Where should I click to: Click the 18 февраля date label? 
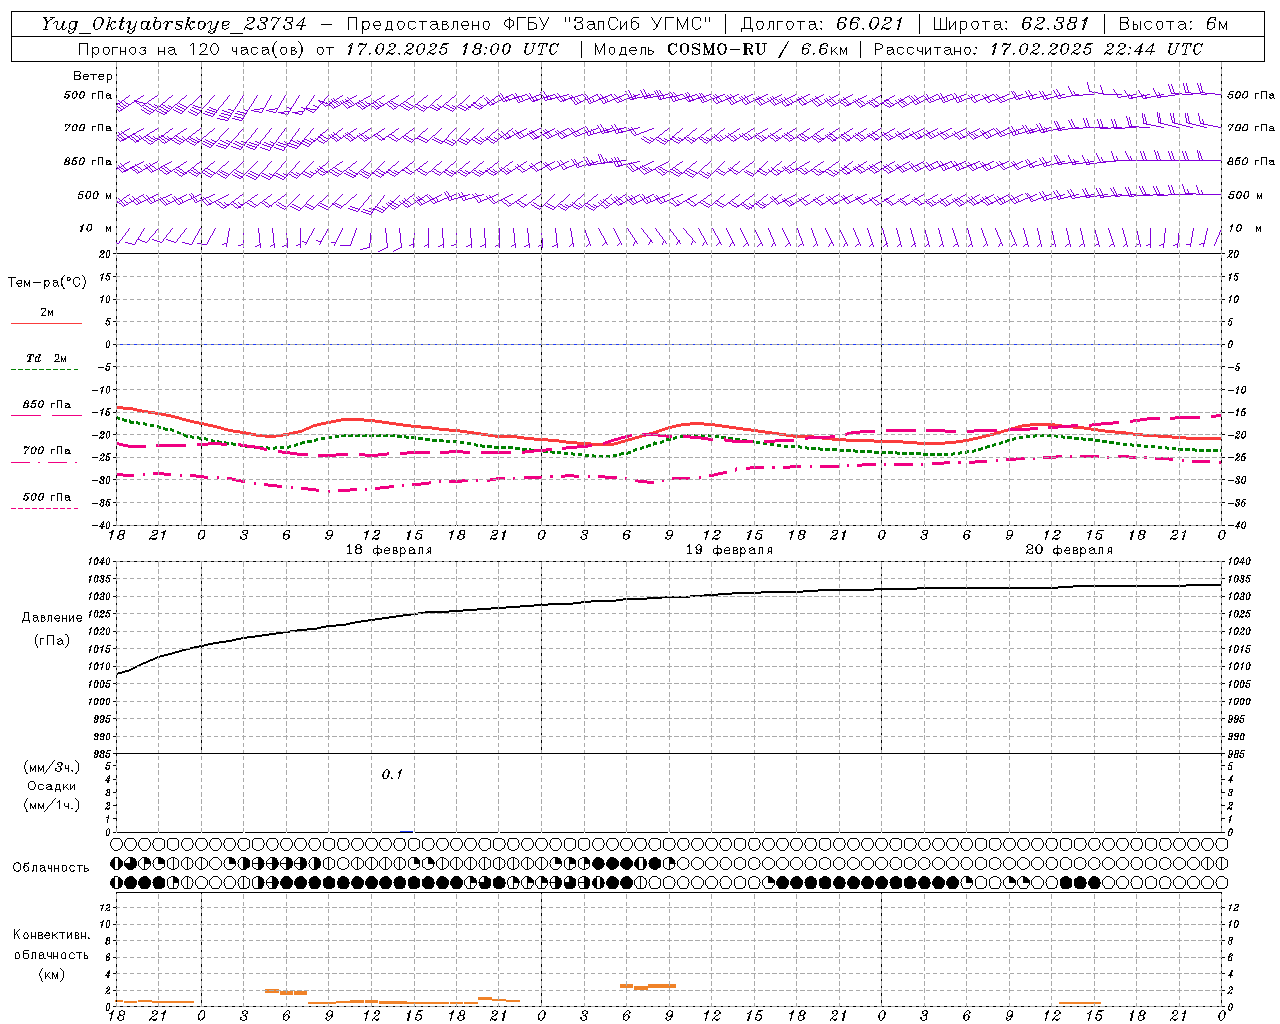tap(389, 550)
